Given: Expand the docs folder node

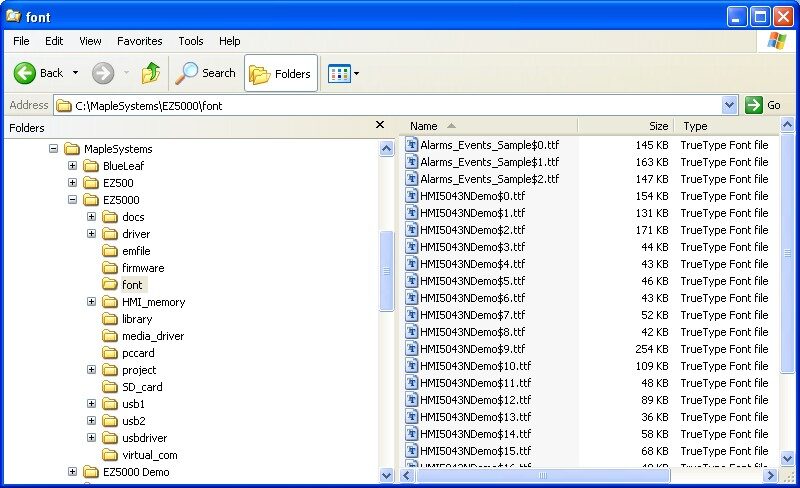Looking at the screenshot, I should (x=91, y=216).
